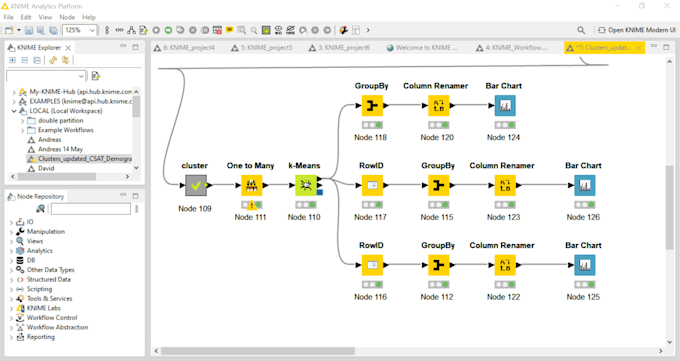Open the View menu
The image size is (680, 361).
tap(45, 17)
